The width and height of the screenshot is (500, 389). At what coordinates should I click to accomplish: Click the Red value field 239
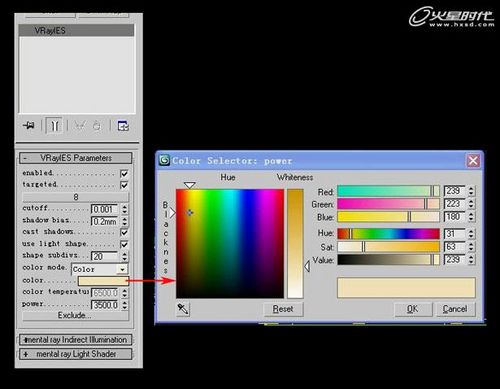click(x=455, y=191)
